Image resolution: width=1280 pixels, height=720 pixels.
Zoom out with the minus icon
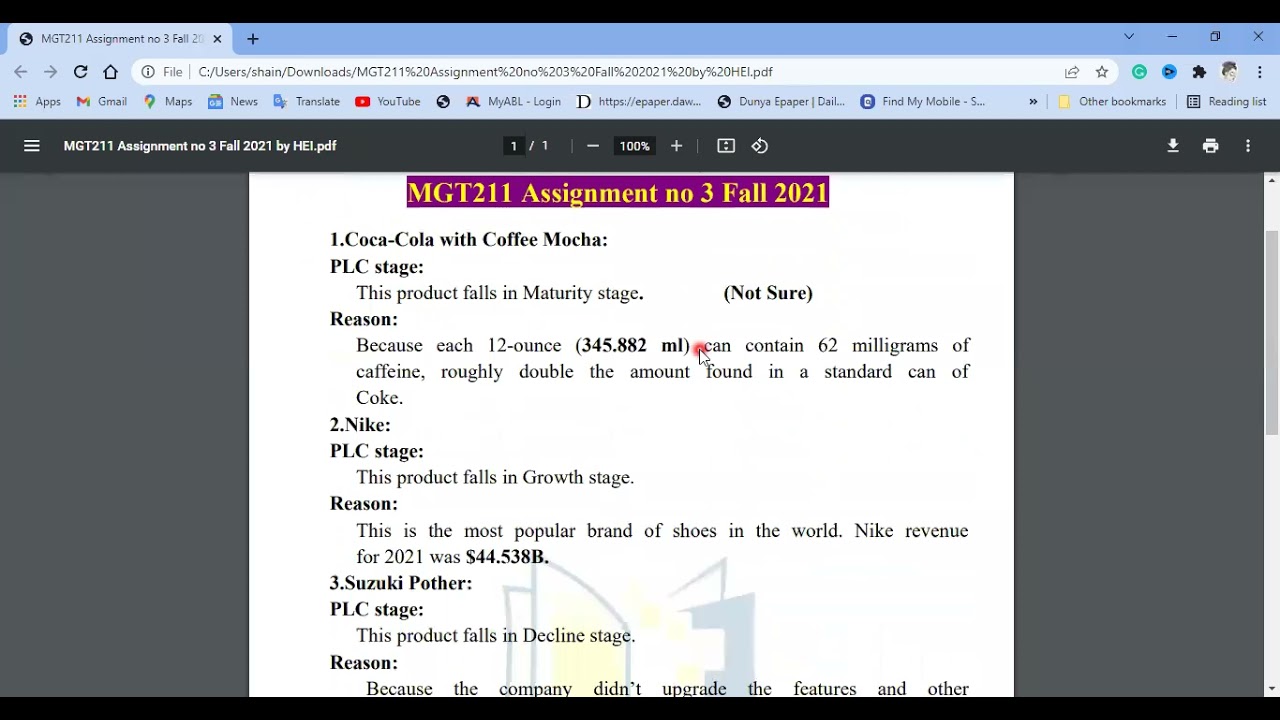593,146
